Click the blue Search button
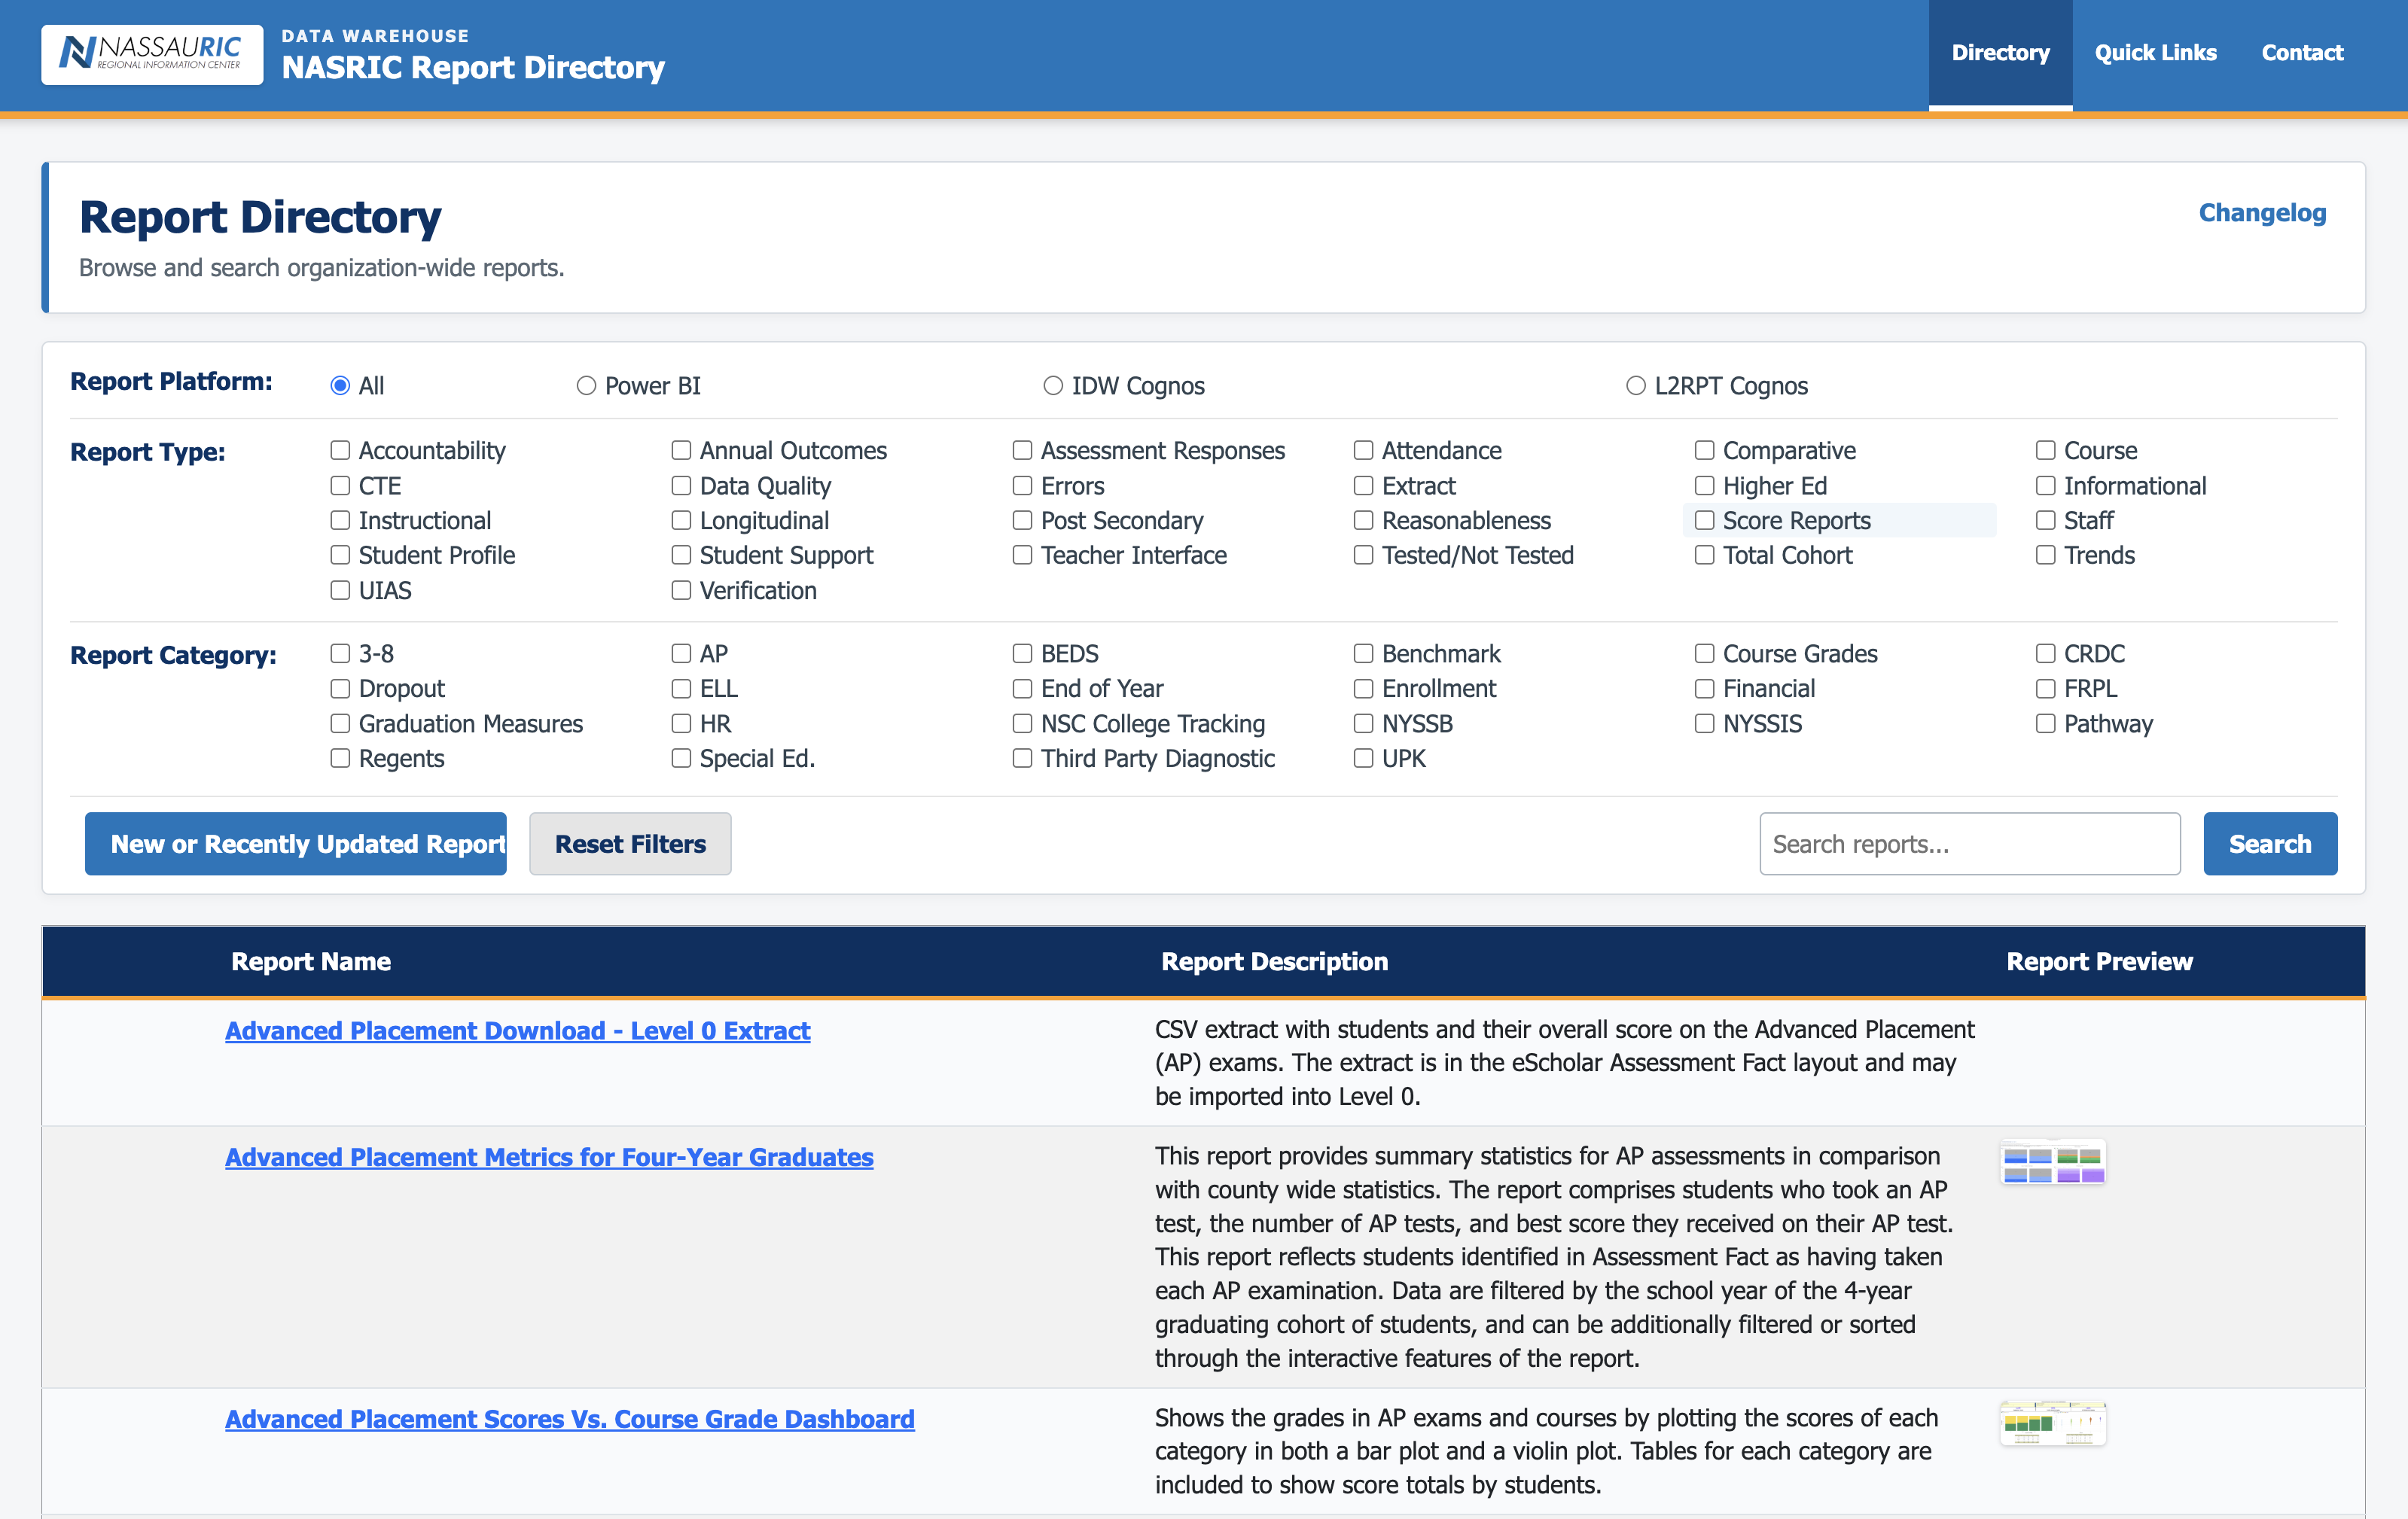 2270,844
